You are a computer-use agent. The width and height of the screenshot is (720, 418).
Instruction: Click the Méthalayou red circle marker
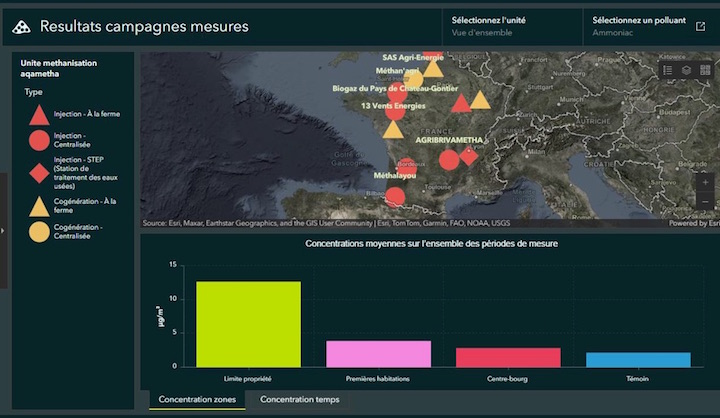tap(394, 197)
